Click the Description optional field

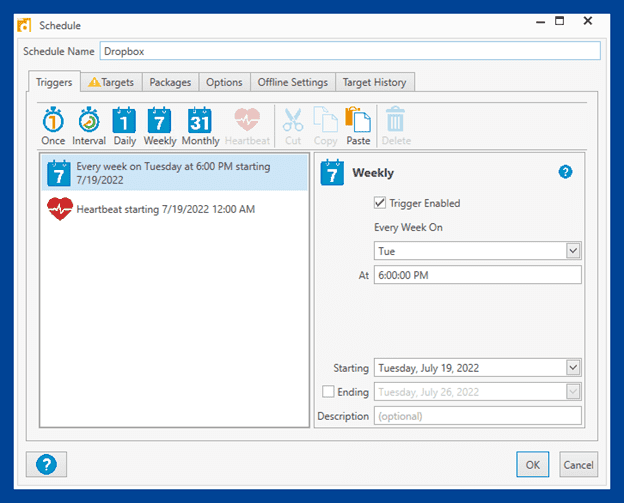[478, 416]
